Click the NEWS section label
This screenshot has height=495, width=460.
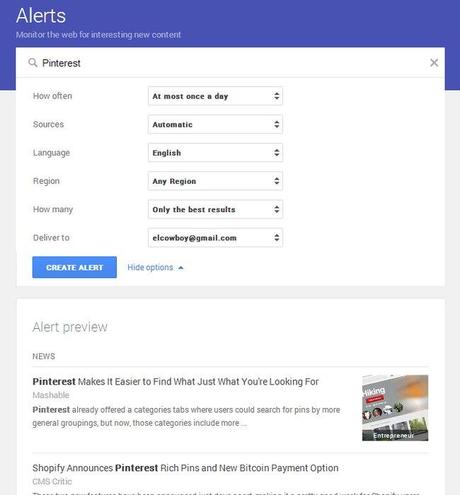point(44,356)
